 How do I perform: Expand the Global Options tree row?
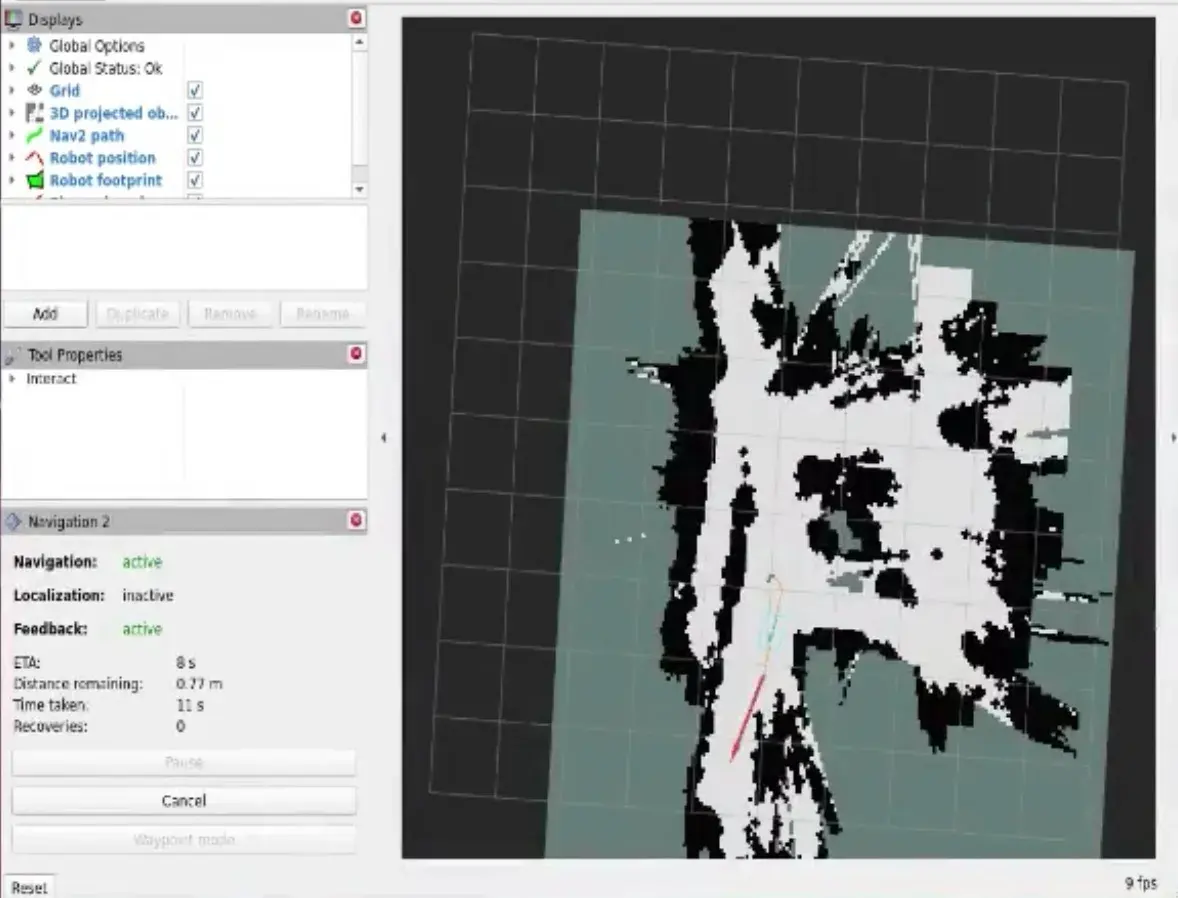[x=11, y=45]
